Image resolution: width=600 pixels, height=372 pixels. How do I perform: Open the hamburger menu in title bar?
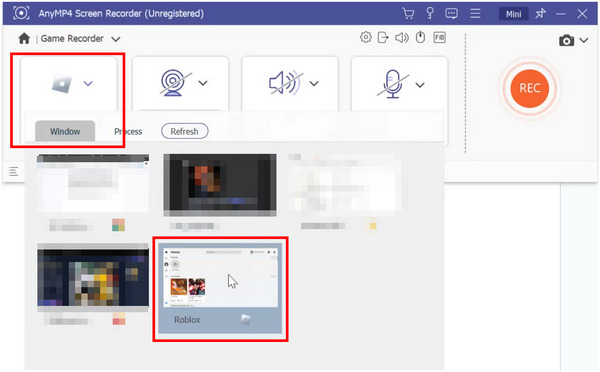tap(475, 14)
